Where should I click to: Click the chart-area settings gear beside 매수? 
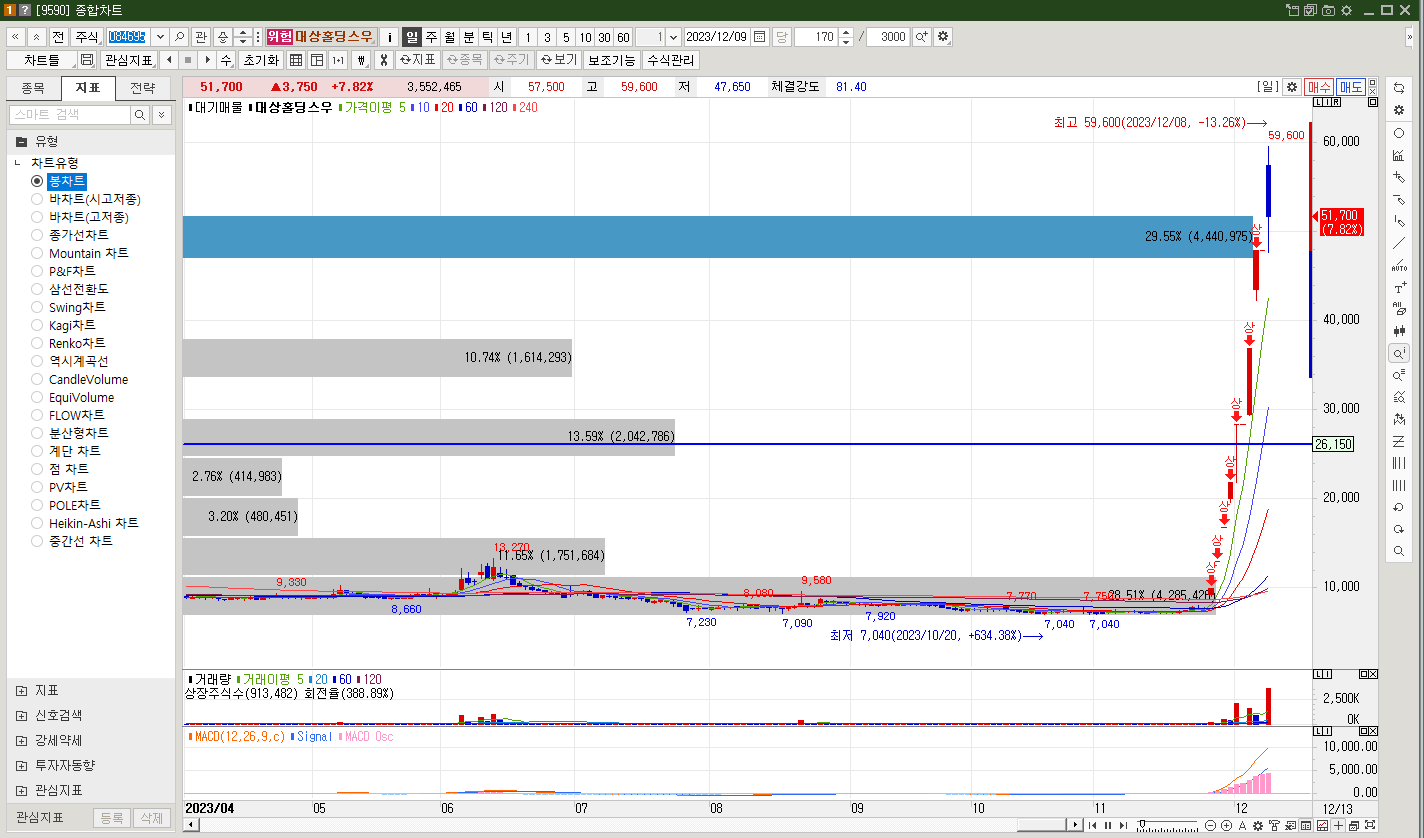click(1291, 87)
